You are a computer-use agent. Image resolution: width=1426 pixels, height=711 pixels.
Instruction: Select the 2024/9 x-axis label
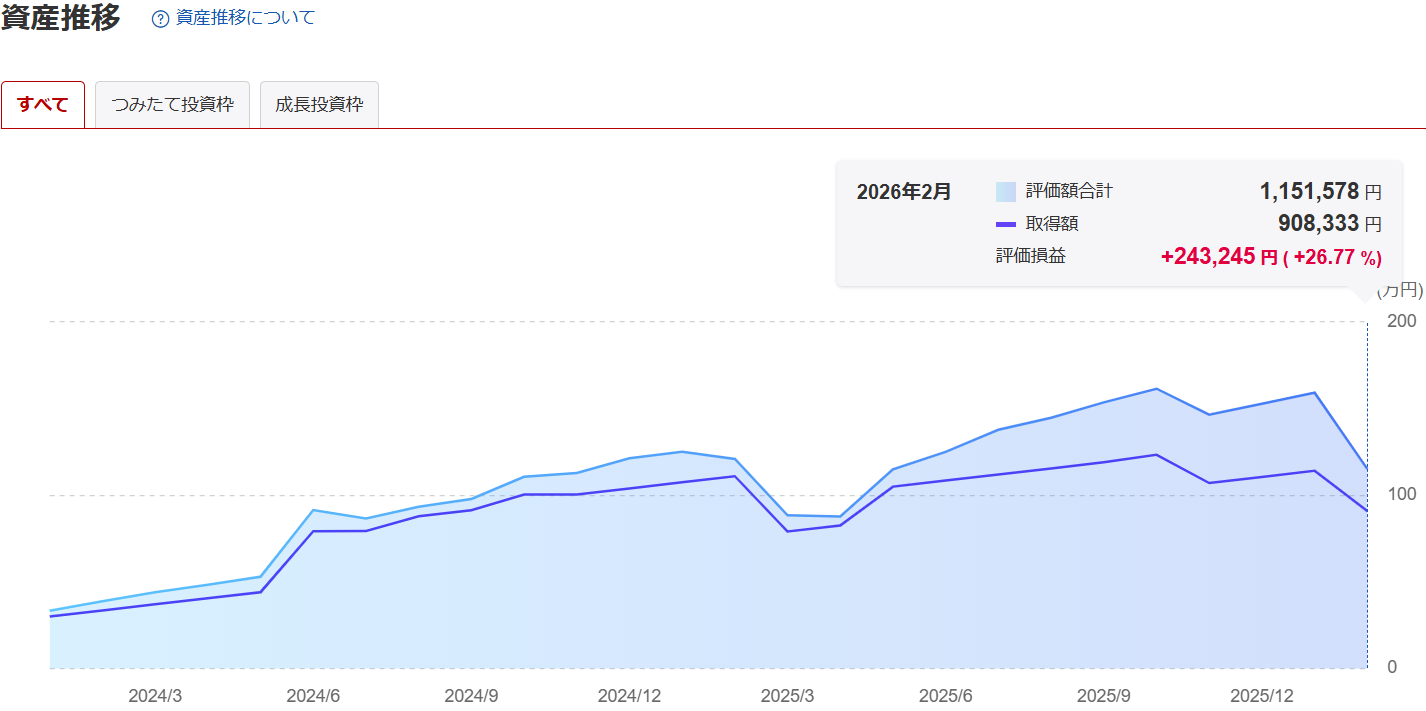coord(471,696)
